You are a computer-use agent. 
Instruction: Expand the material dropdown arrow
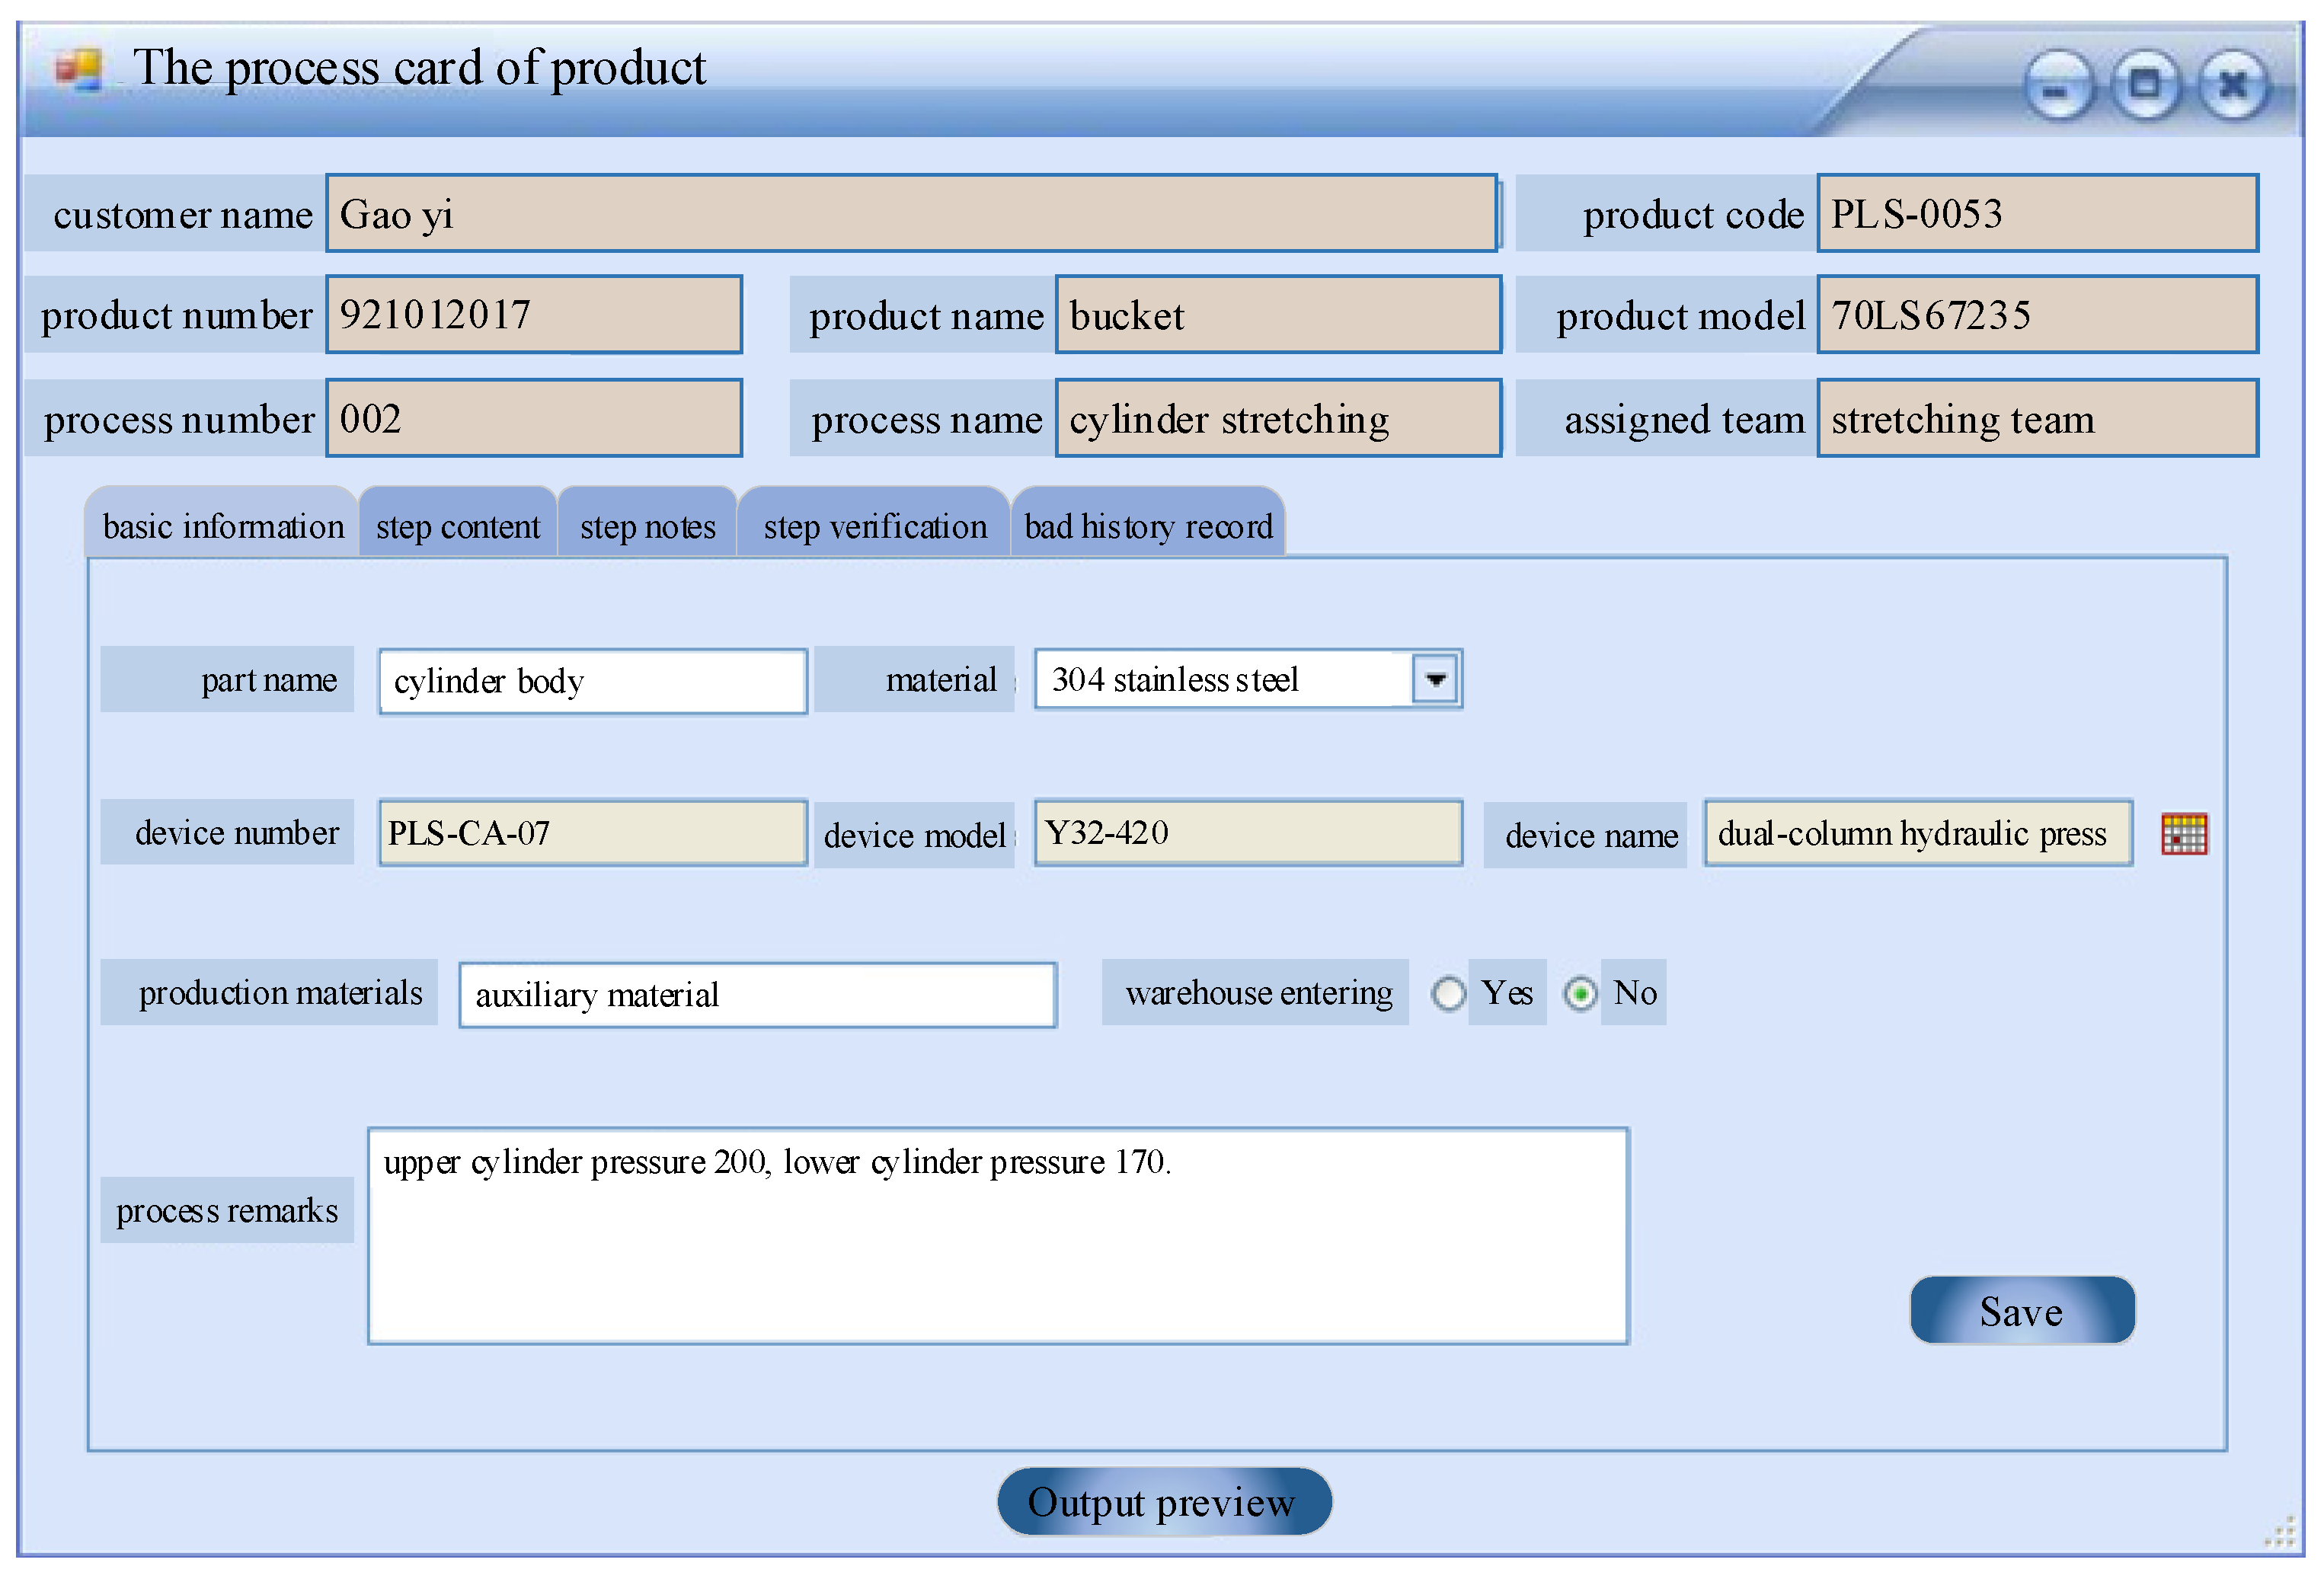click(1435, 680)
